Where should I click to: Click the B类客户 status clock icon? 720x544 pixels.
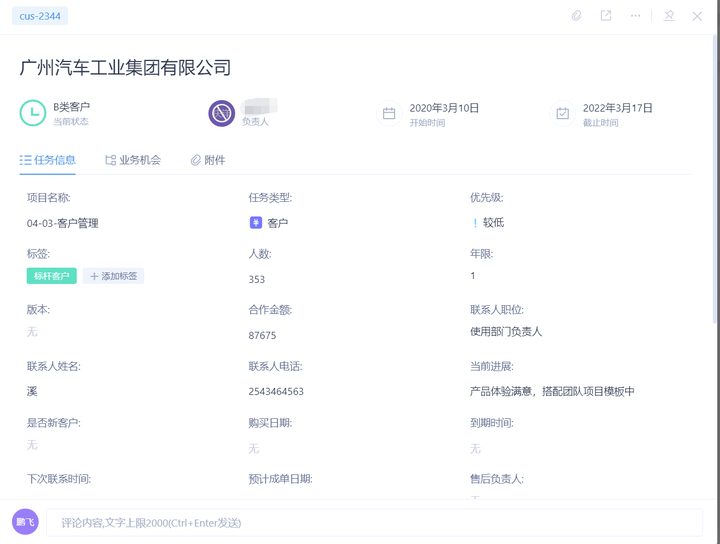pos(33,113)
